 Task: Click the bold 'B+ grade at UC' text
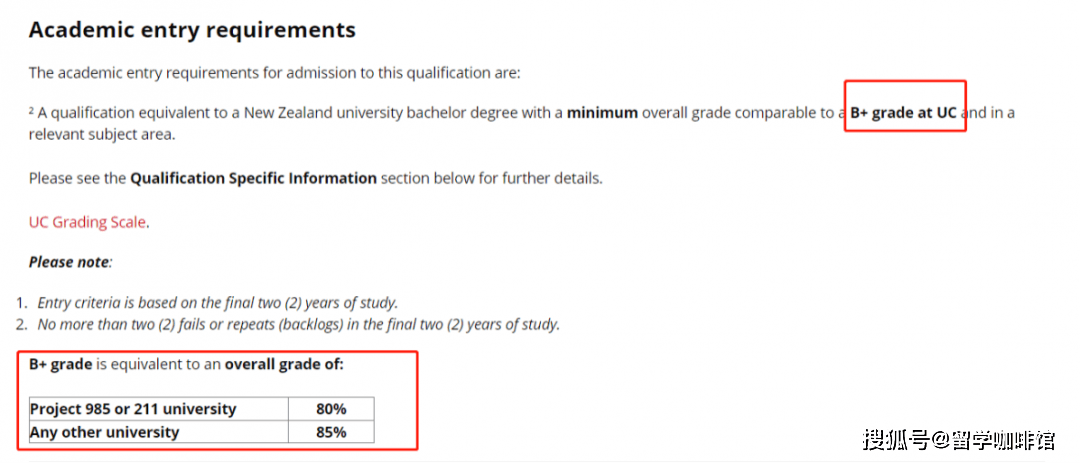click(x=903, y=113)
